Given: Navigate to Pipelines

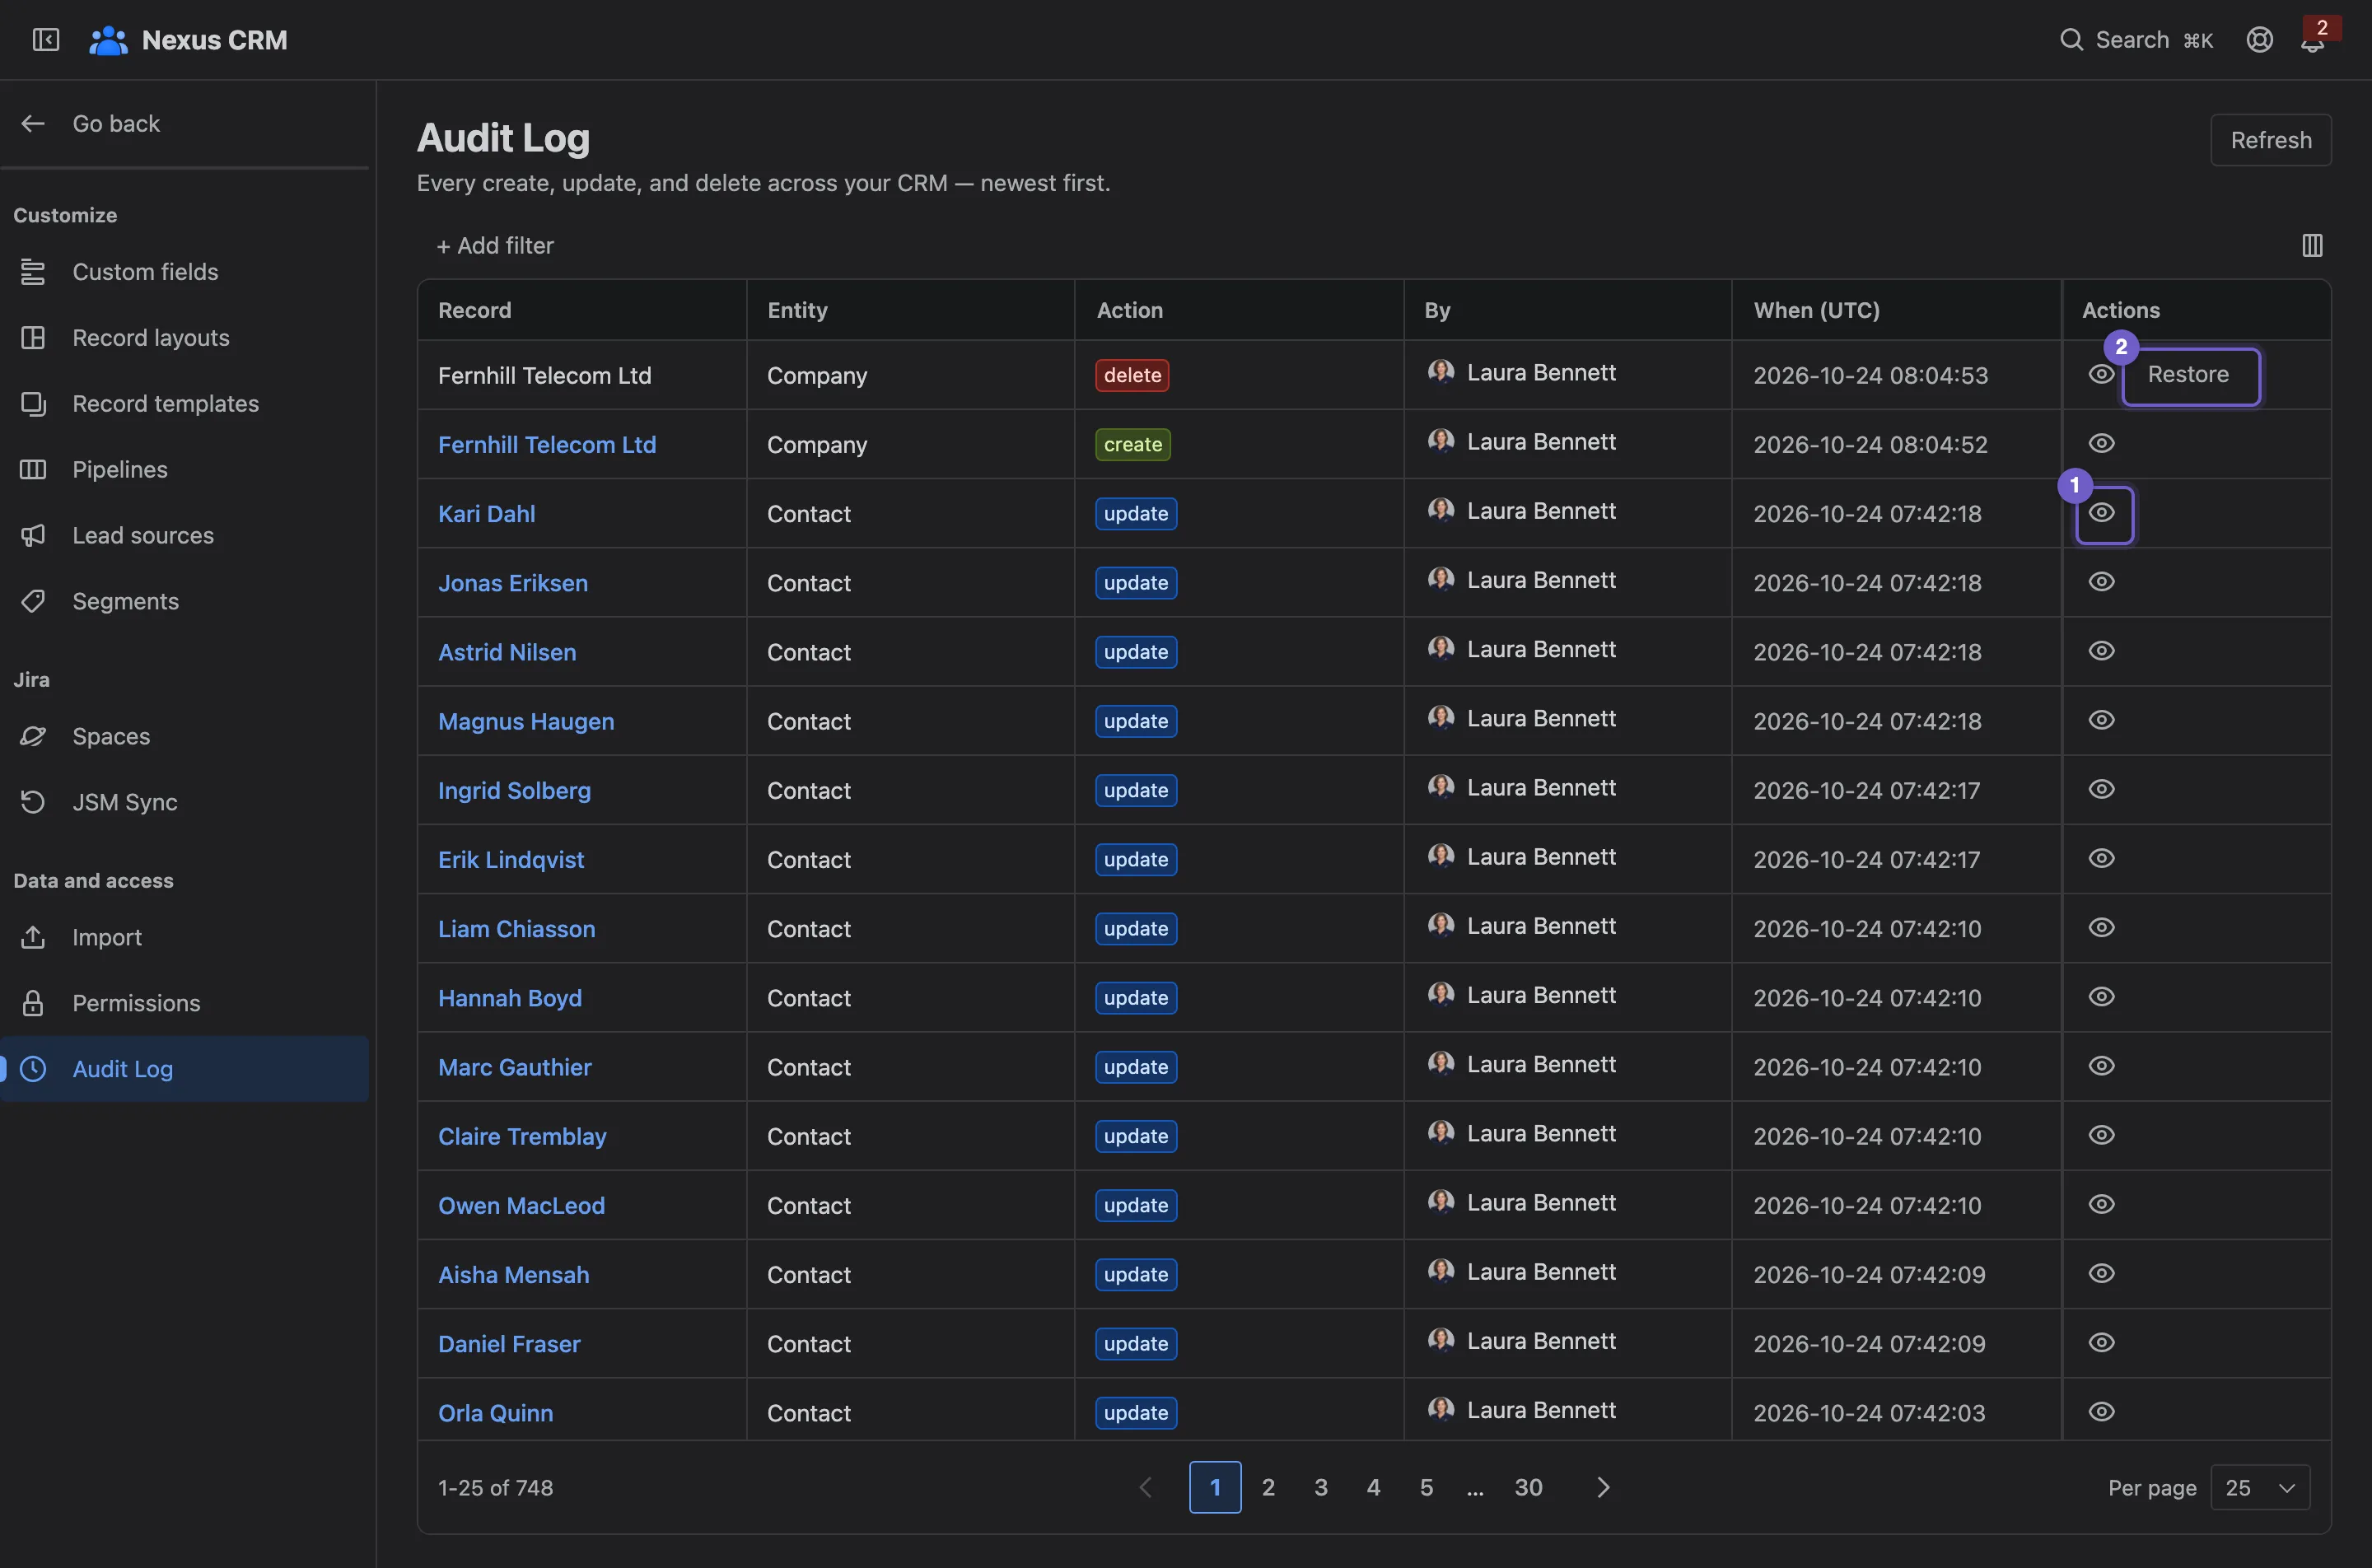Looking at the screenshot, I should pos(185,470).
